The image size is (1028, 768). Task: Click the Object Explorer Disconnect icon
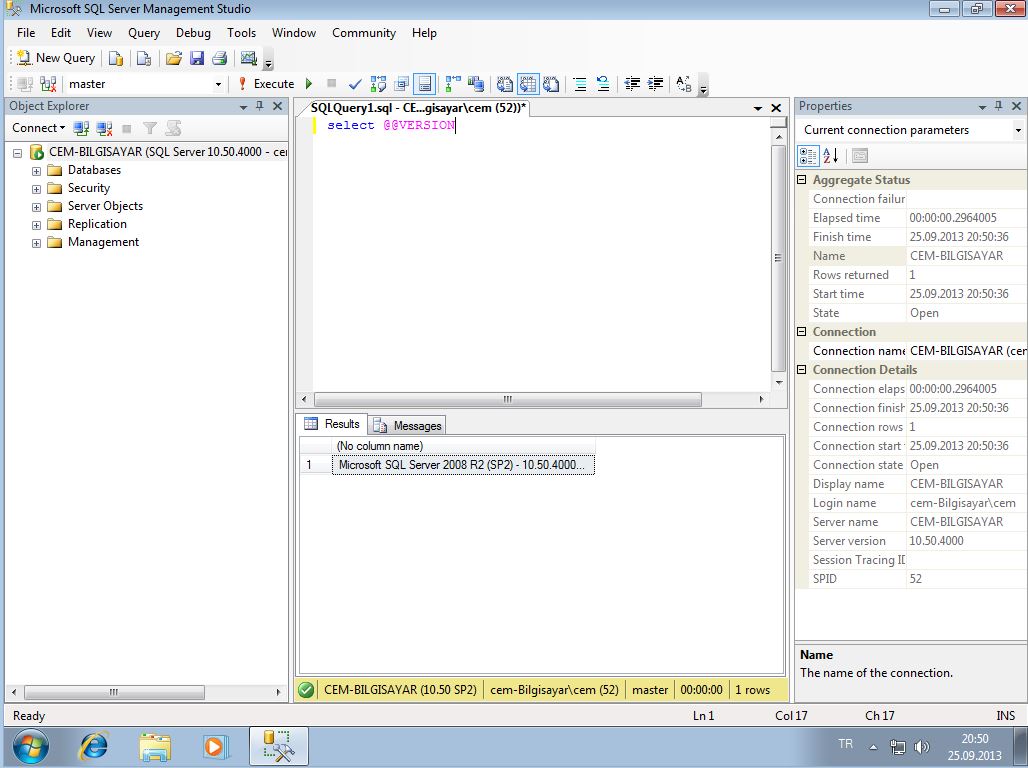[104, 129]
